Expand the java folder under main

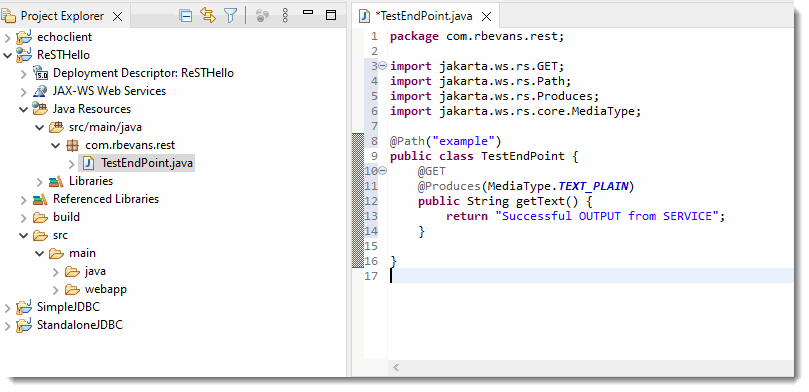click(56, 271)
